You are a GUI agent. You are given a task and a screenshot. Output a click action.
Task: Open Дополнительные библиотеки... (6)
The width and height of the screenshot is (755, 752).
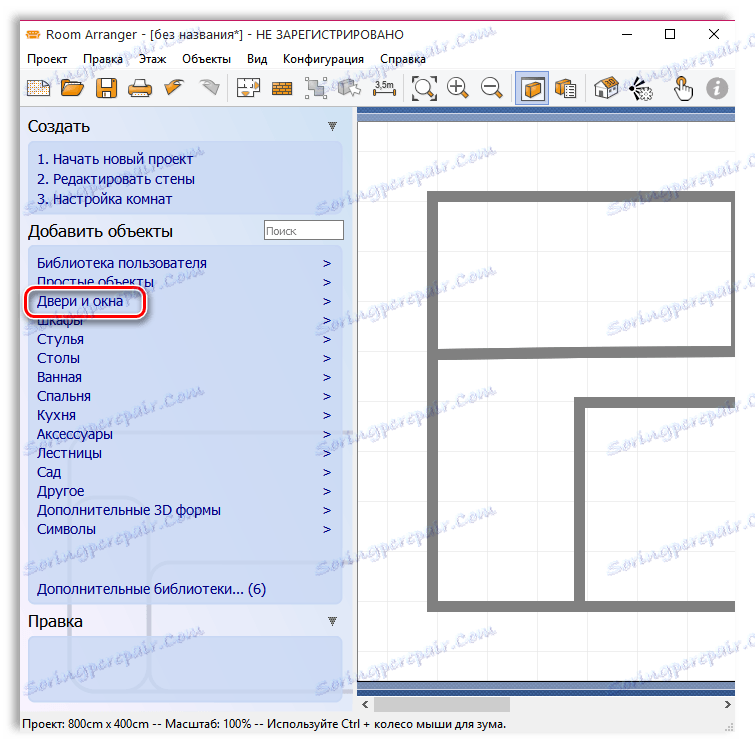click(x=151, y=589)
